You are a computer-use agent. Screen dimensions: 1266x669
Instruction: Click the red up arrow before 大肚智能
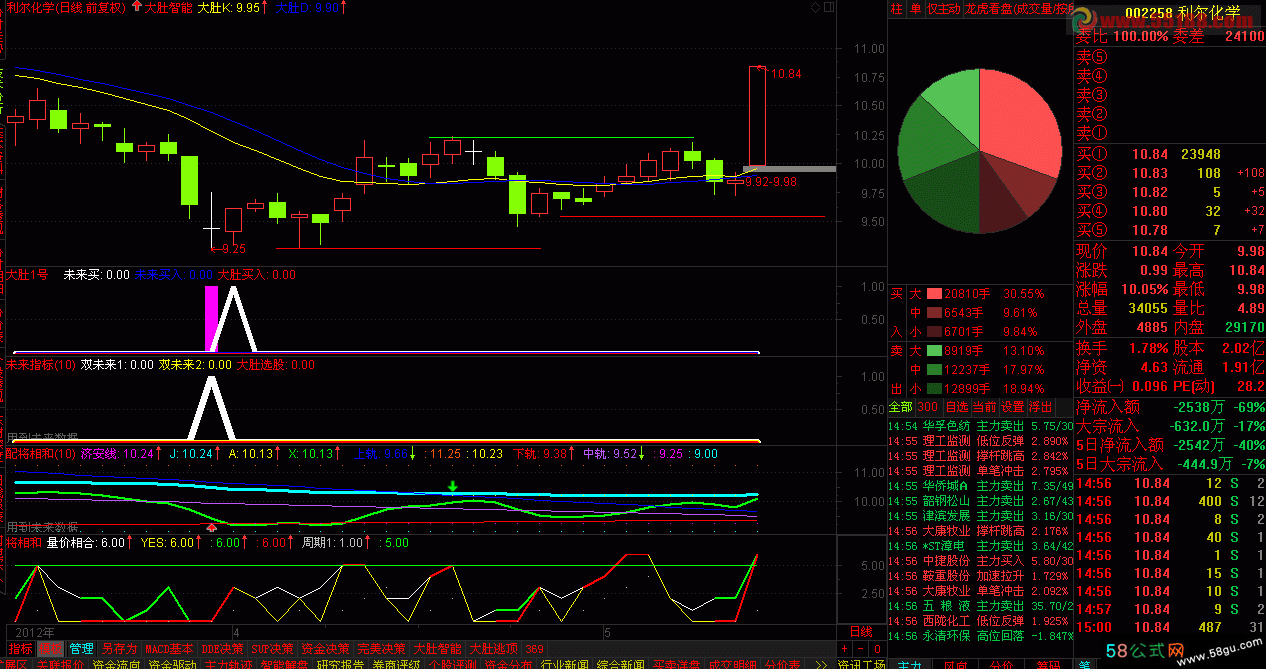coord(136,7)
